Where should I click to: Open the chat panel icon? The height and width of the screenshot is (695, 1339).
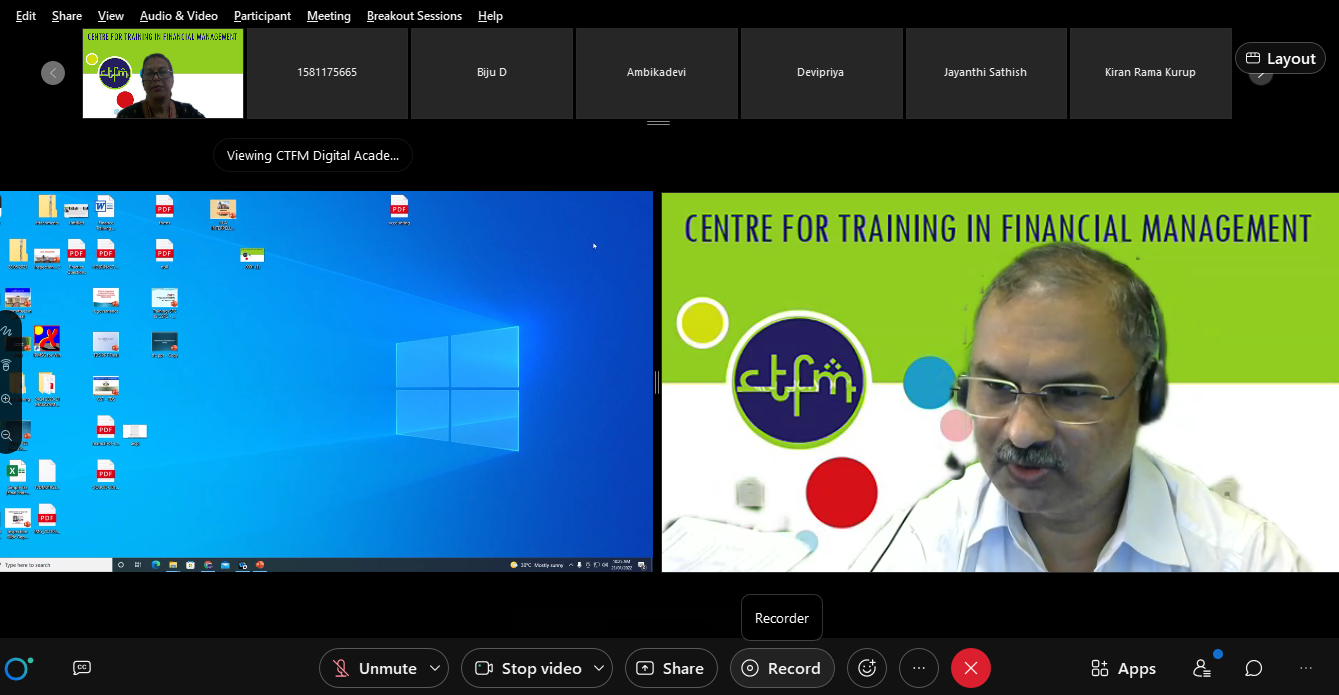(x=1254, y=668)
